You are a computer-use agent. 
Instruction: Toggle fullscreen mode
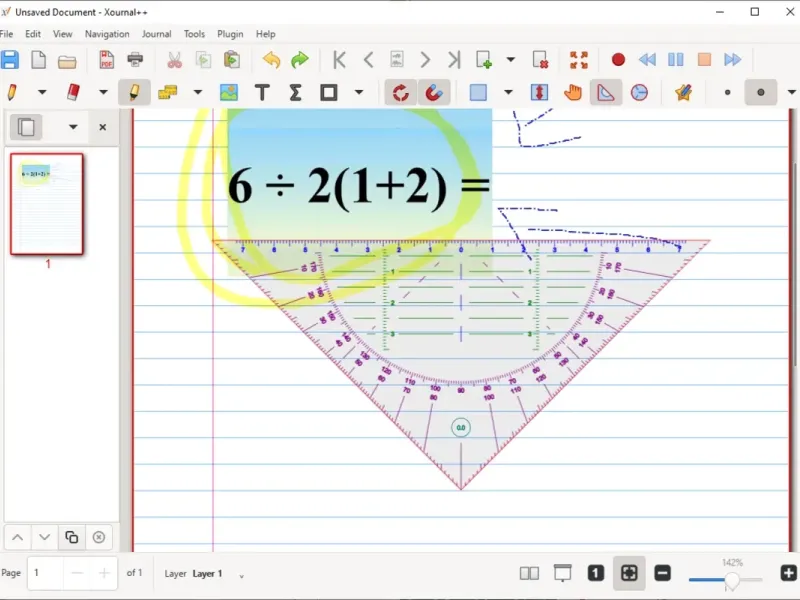coord(579,60)
